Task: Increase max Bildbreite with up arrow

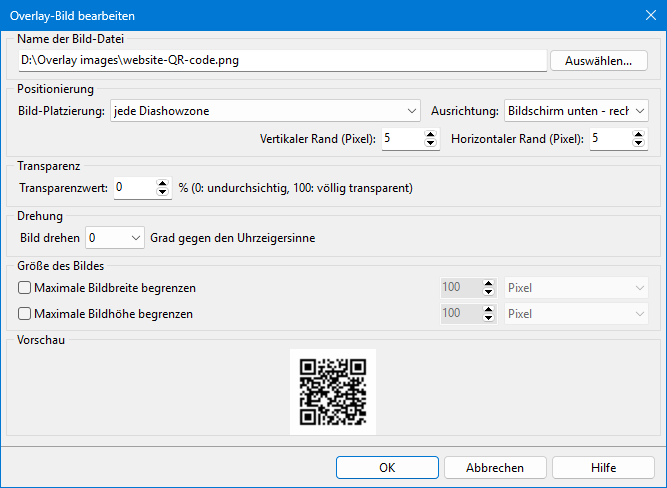Action: [x=488, y=283]
